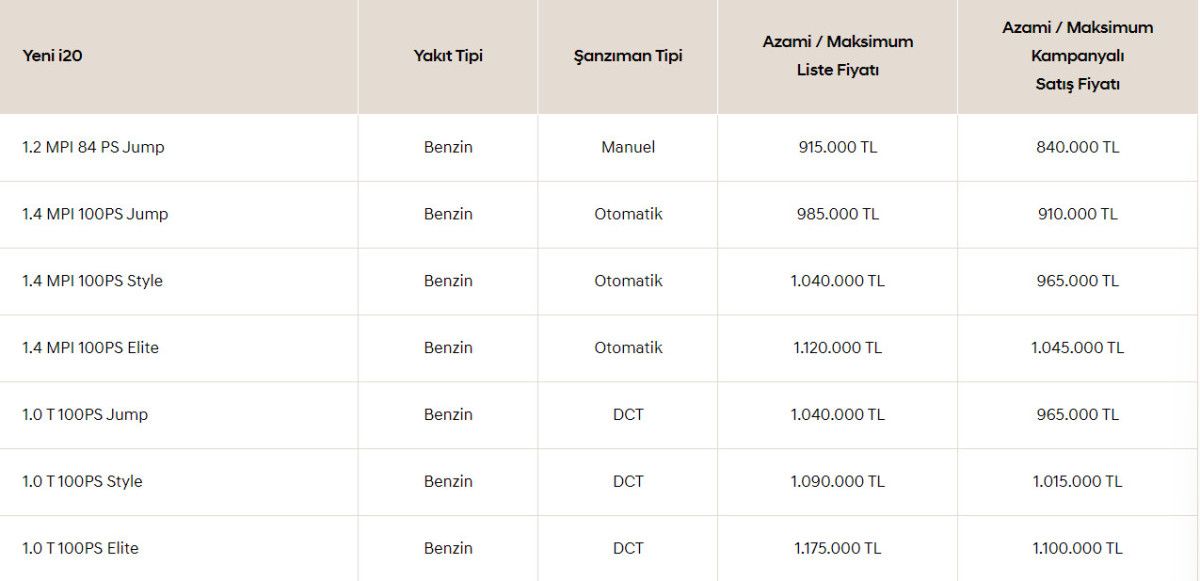Select the 1.0 T 100PS Style model
This screenshot has height=581, width=1200.
pyautogui.click(x=82, y=482)
